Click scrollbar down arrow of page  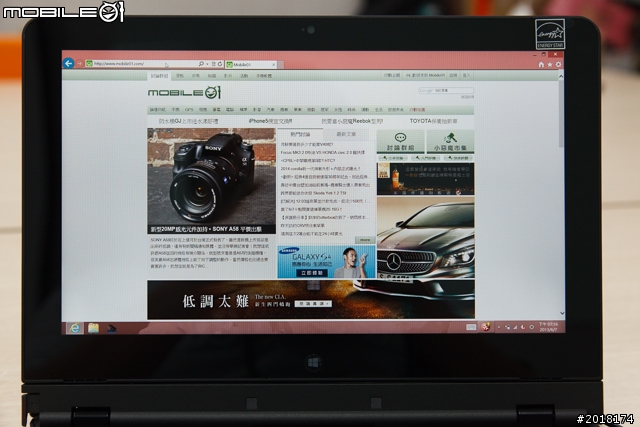[x=562, y=313]
